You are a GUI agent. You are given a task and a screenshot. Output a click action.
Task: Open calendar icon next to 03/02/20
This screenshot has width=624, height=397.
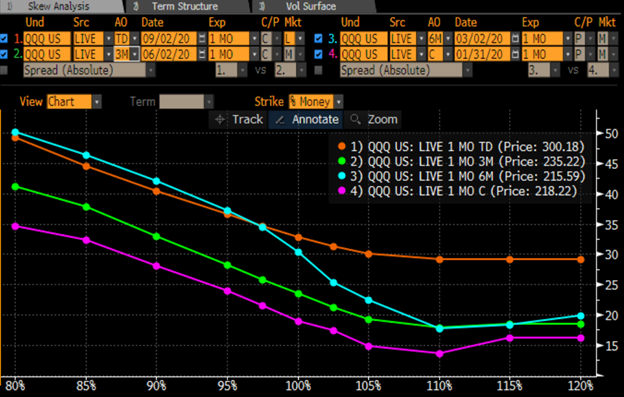pyautogui.click(x=515, y=39)
